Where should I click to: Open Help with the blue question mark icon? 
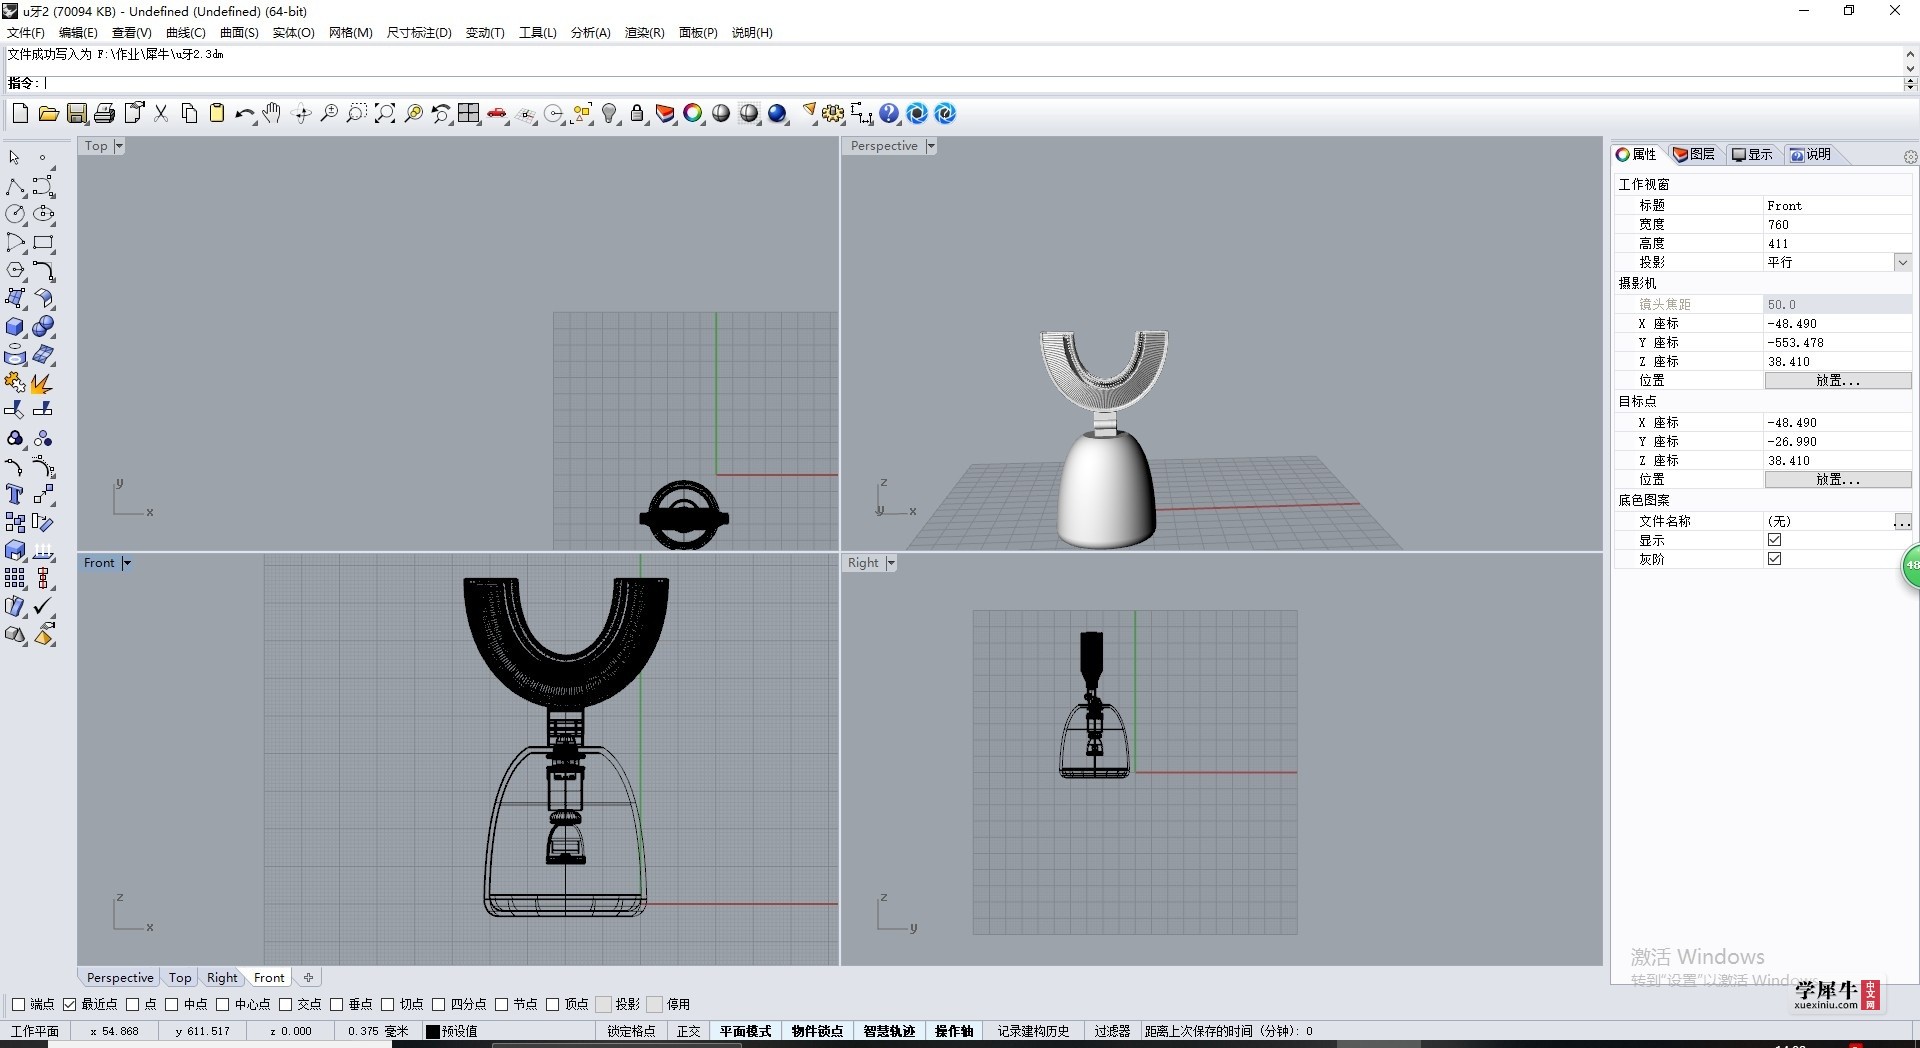click(889, 113)
